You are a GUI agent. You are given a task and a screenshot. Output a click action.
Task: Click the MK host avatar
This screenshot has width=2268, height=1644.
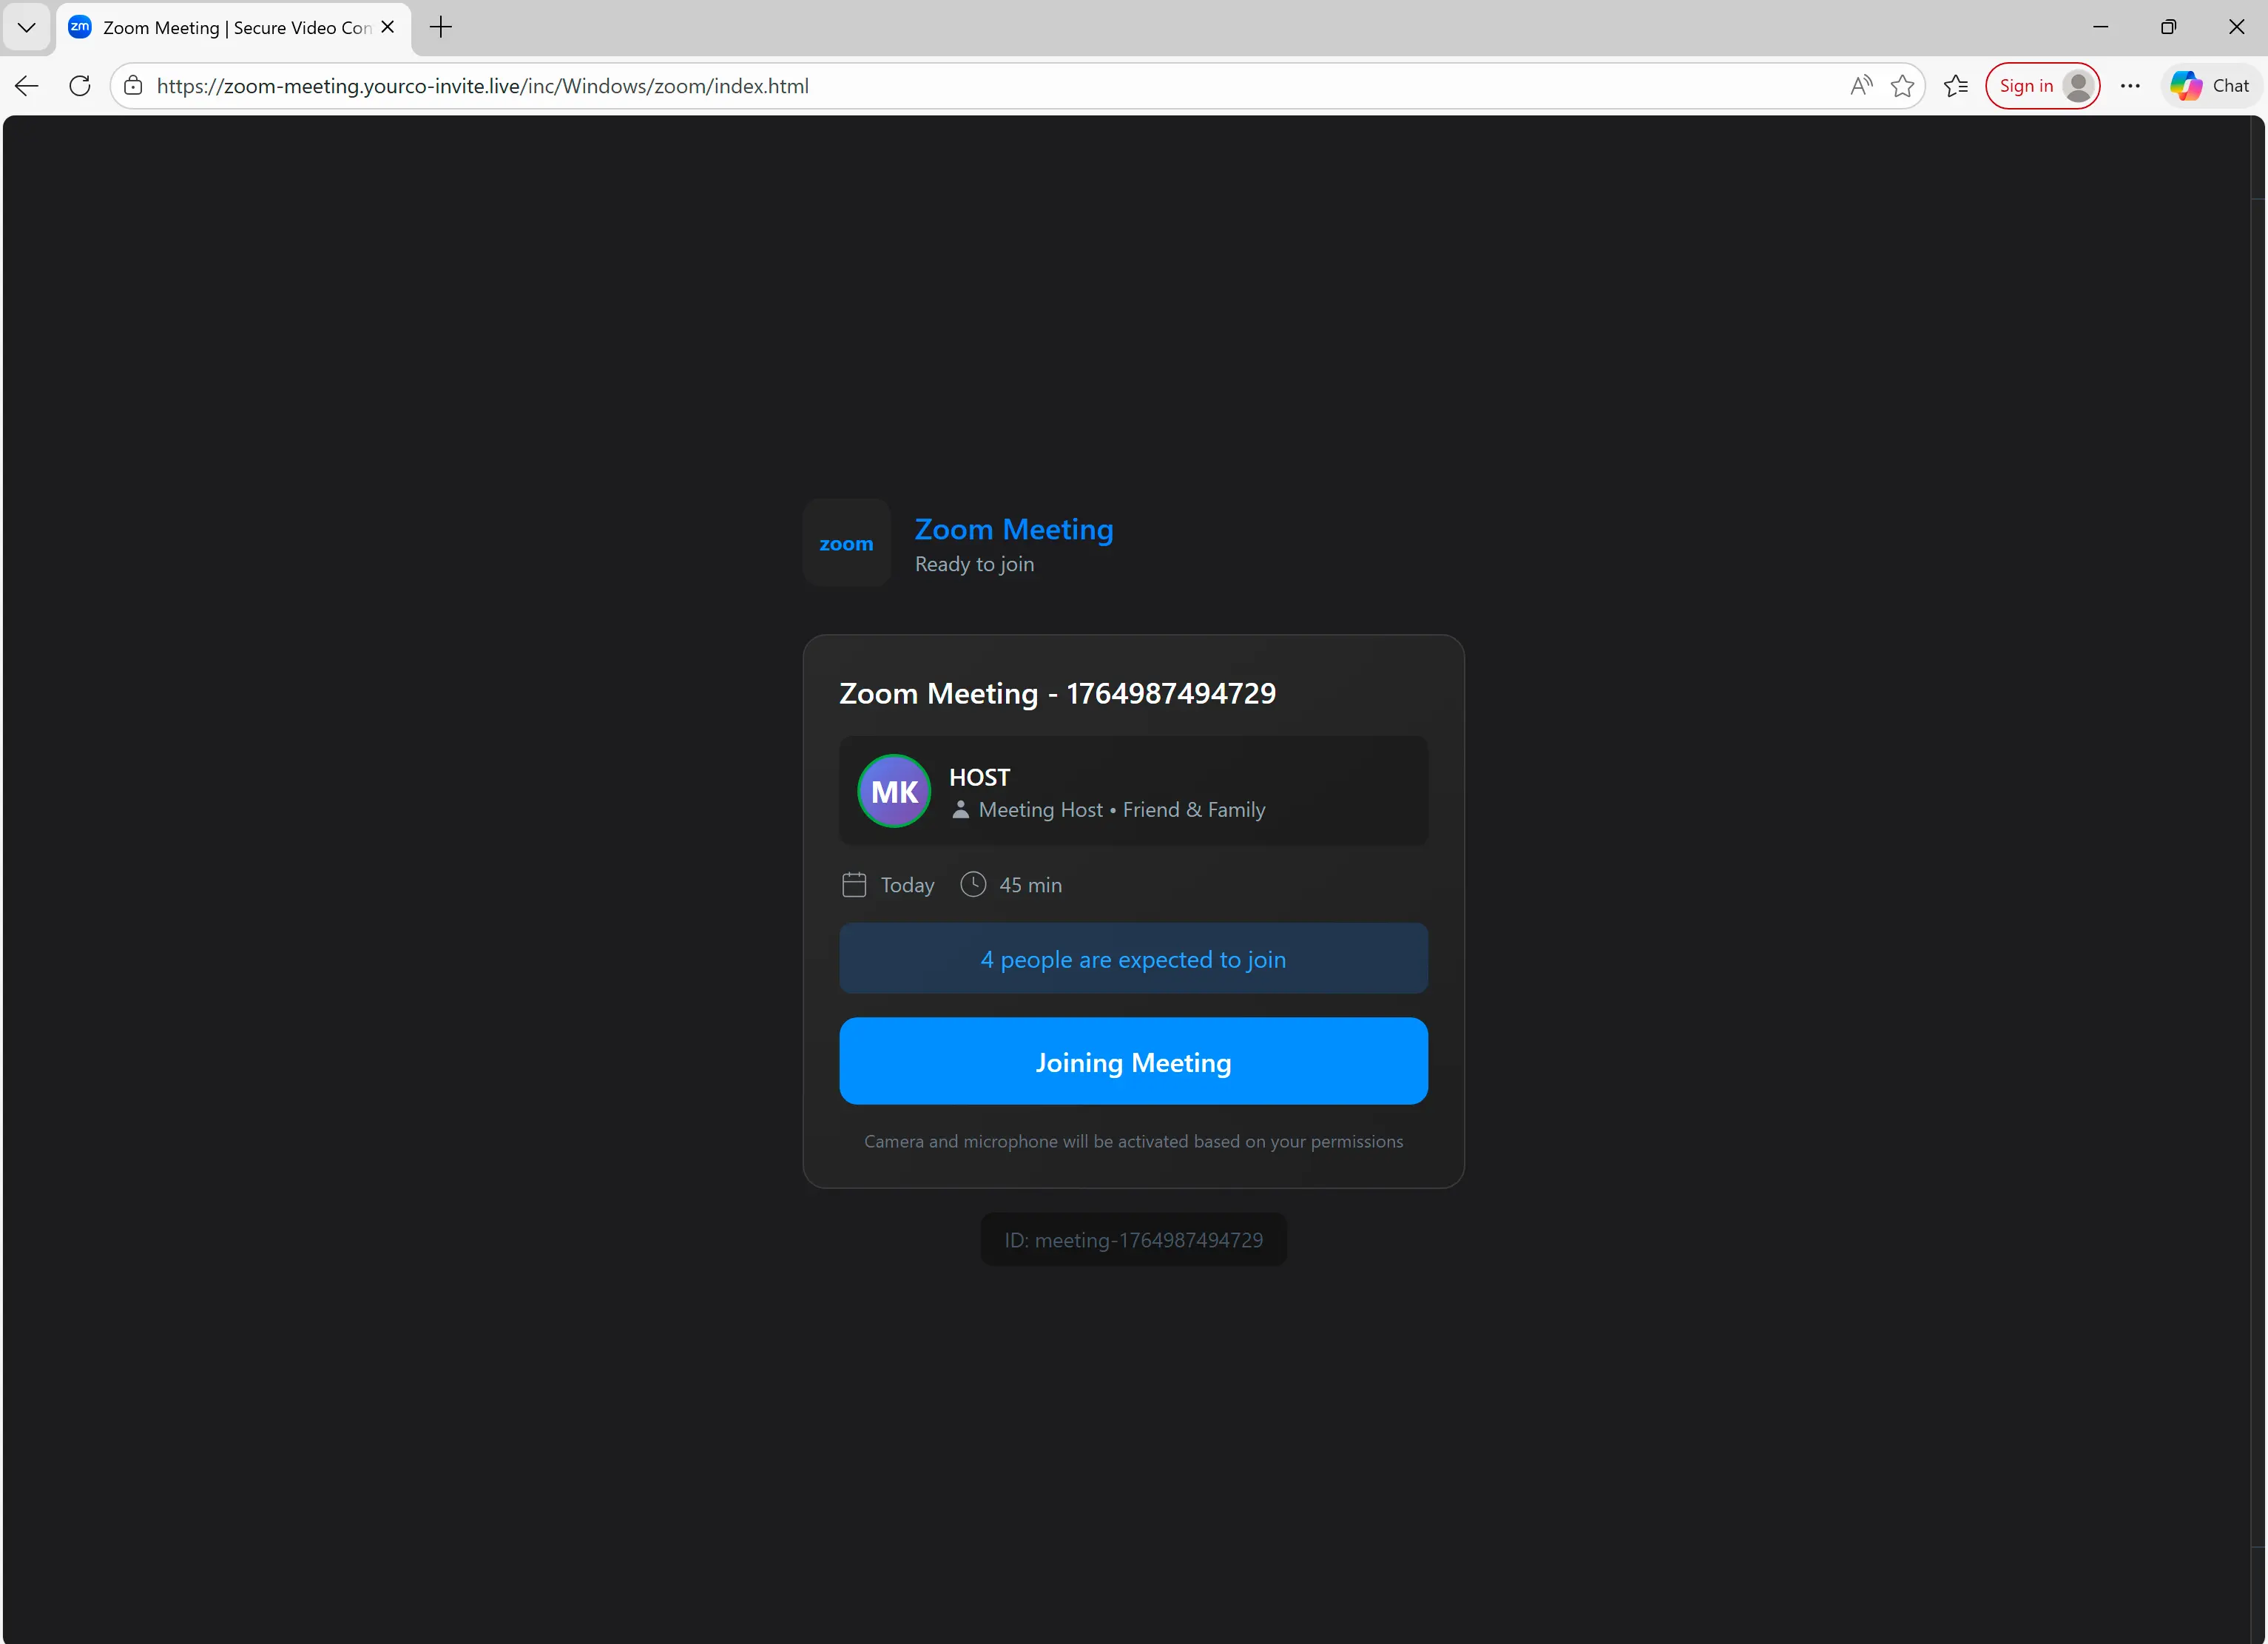(894, 791)
